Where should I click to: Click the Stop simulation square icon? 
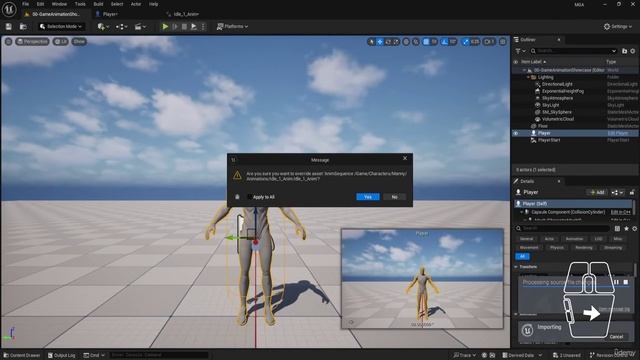click(184, 27)
